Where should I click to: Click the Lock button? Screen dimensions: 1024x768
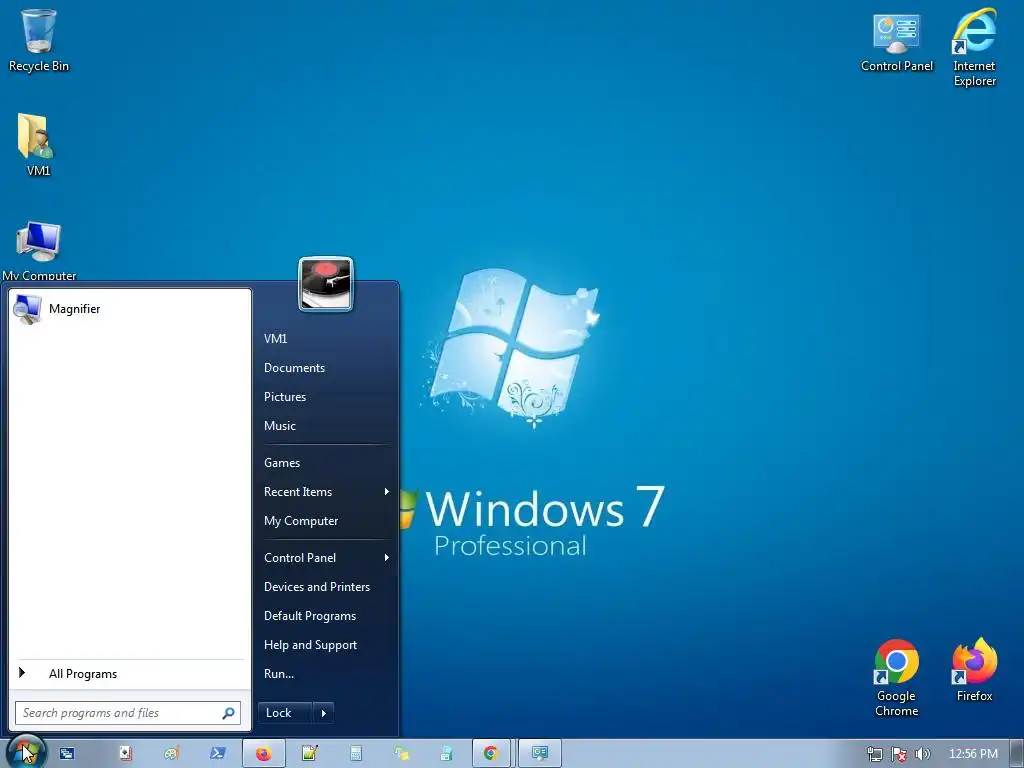point(285,712)
